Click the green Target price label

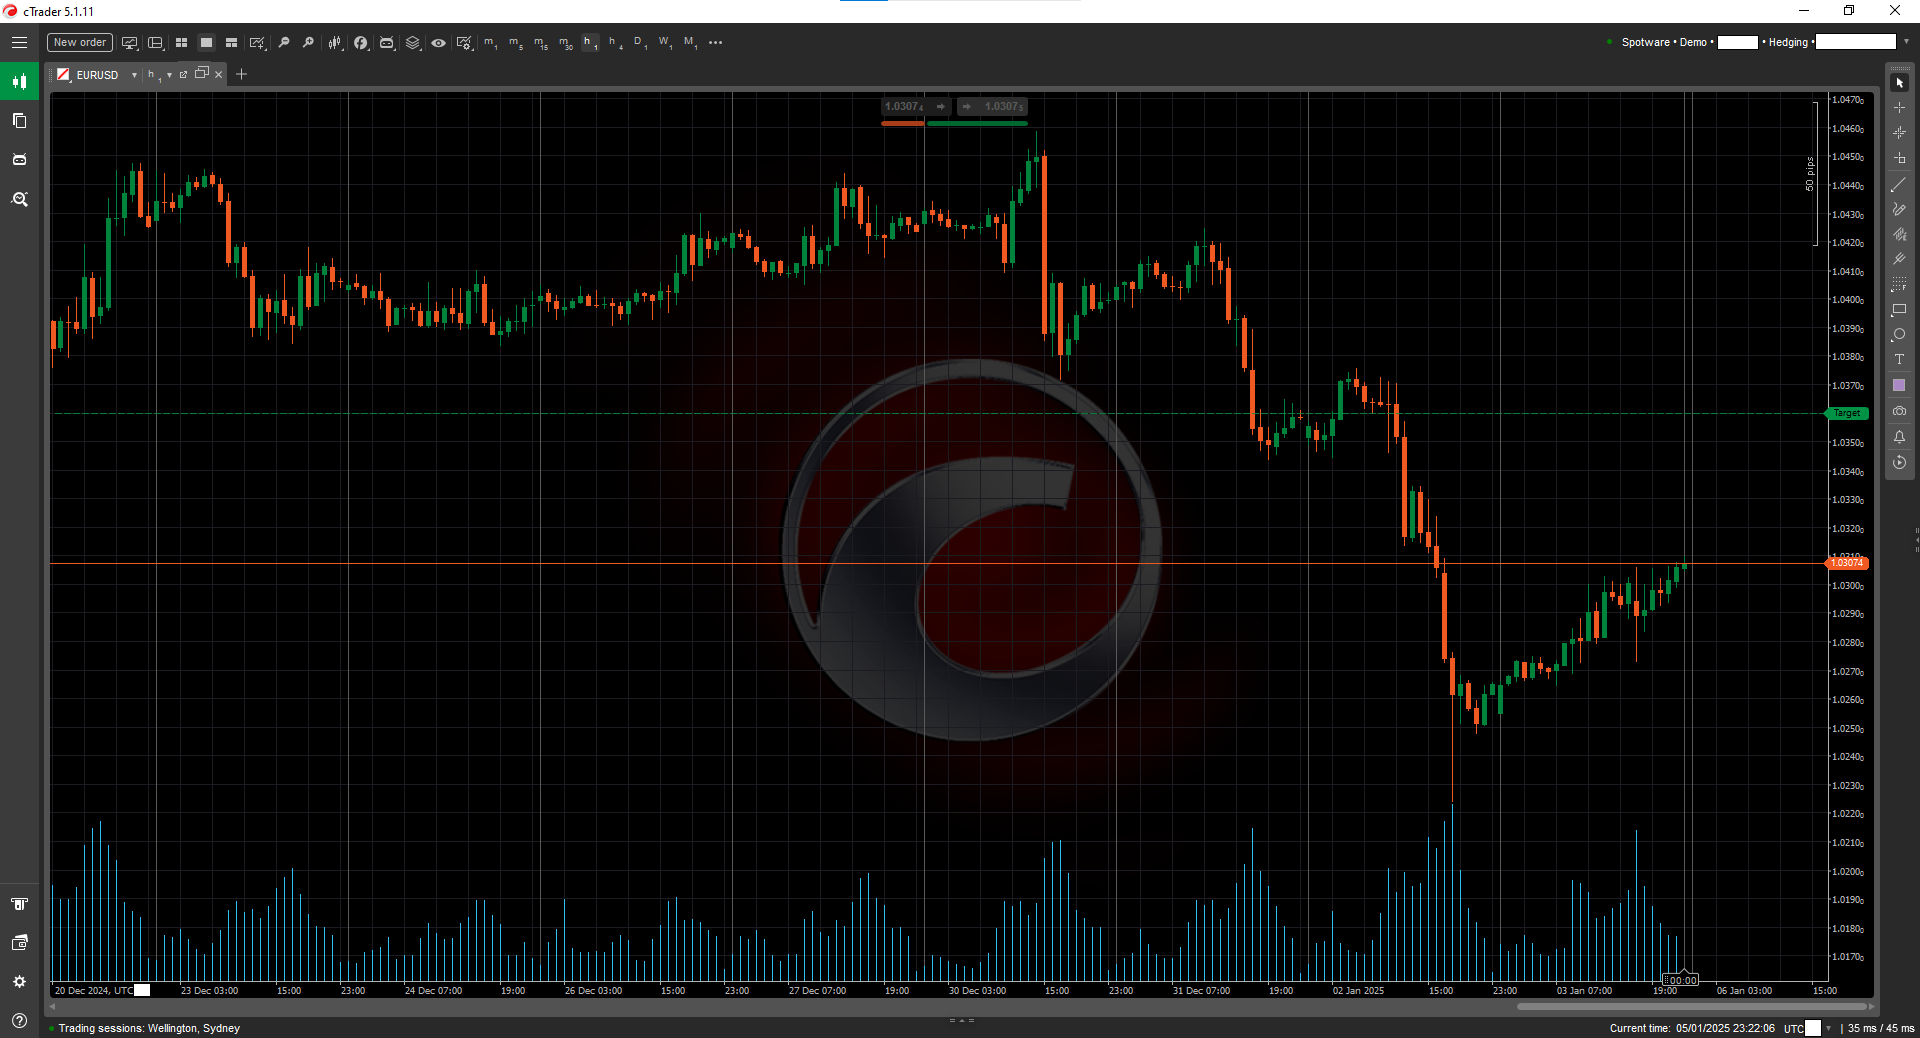(1847, 413)
